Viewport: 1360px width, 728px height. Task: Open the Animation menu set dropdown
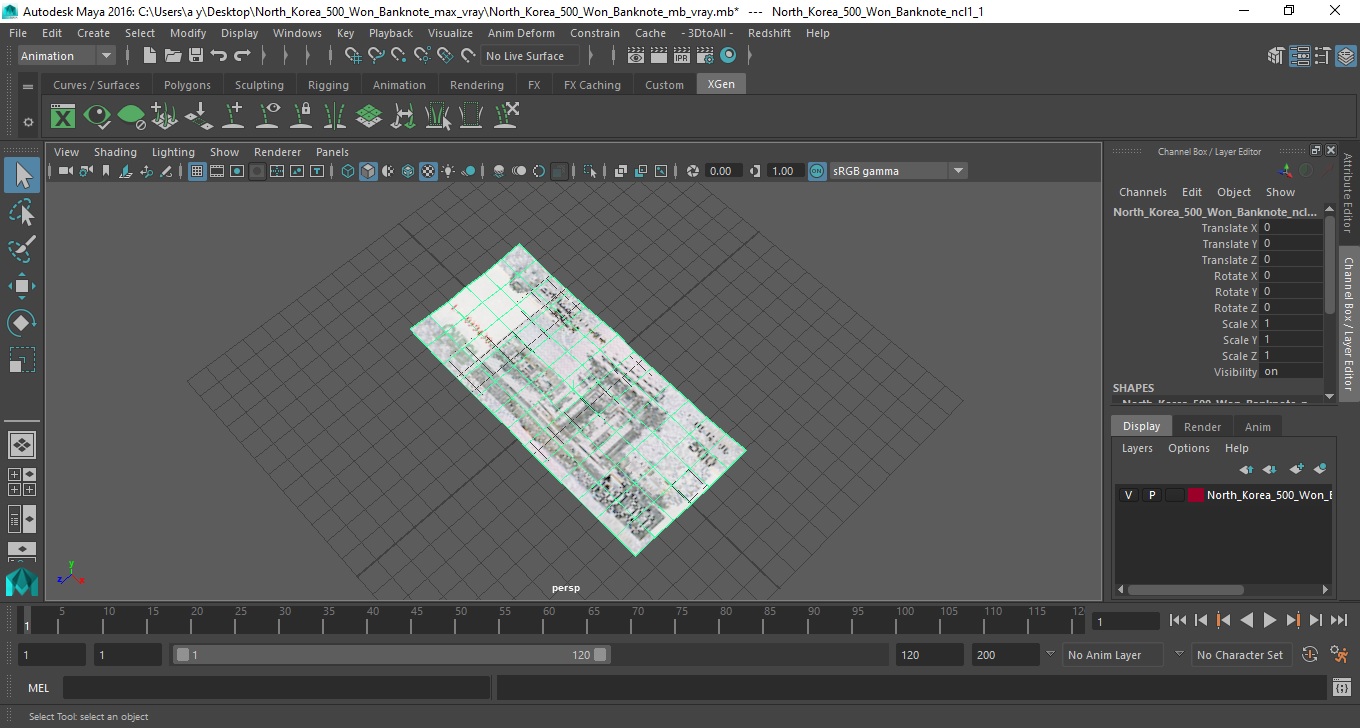point(67,56)
